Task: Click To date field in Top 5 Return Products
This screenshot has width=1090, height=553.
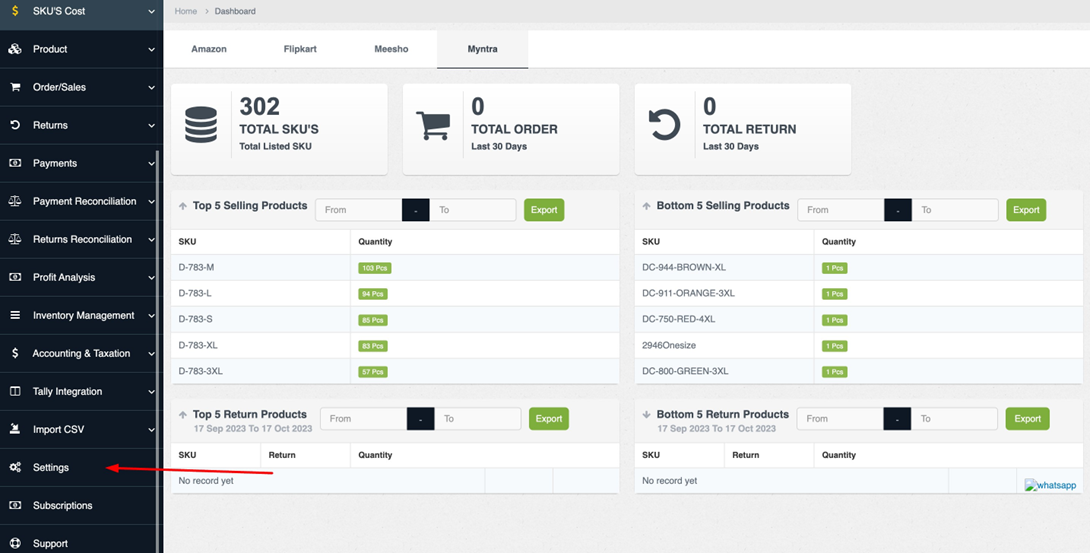Action: [x=478, y=418]
